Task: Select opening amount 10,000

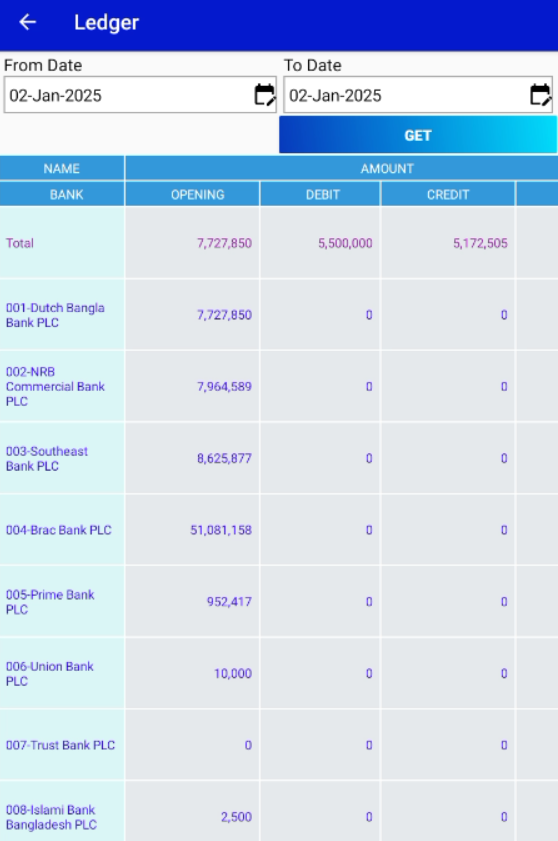Action: tap(233, 674)
